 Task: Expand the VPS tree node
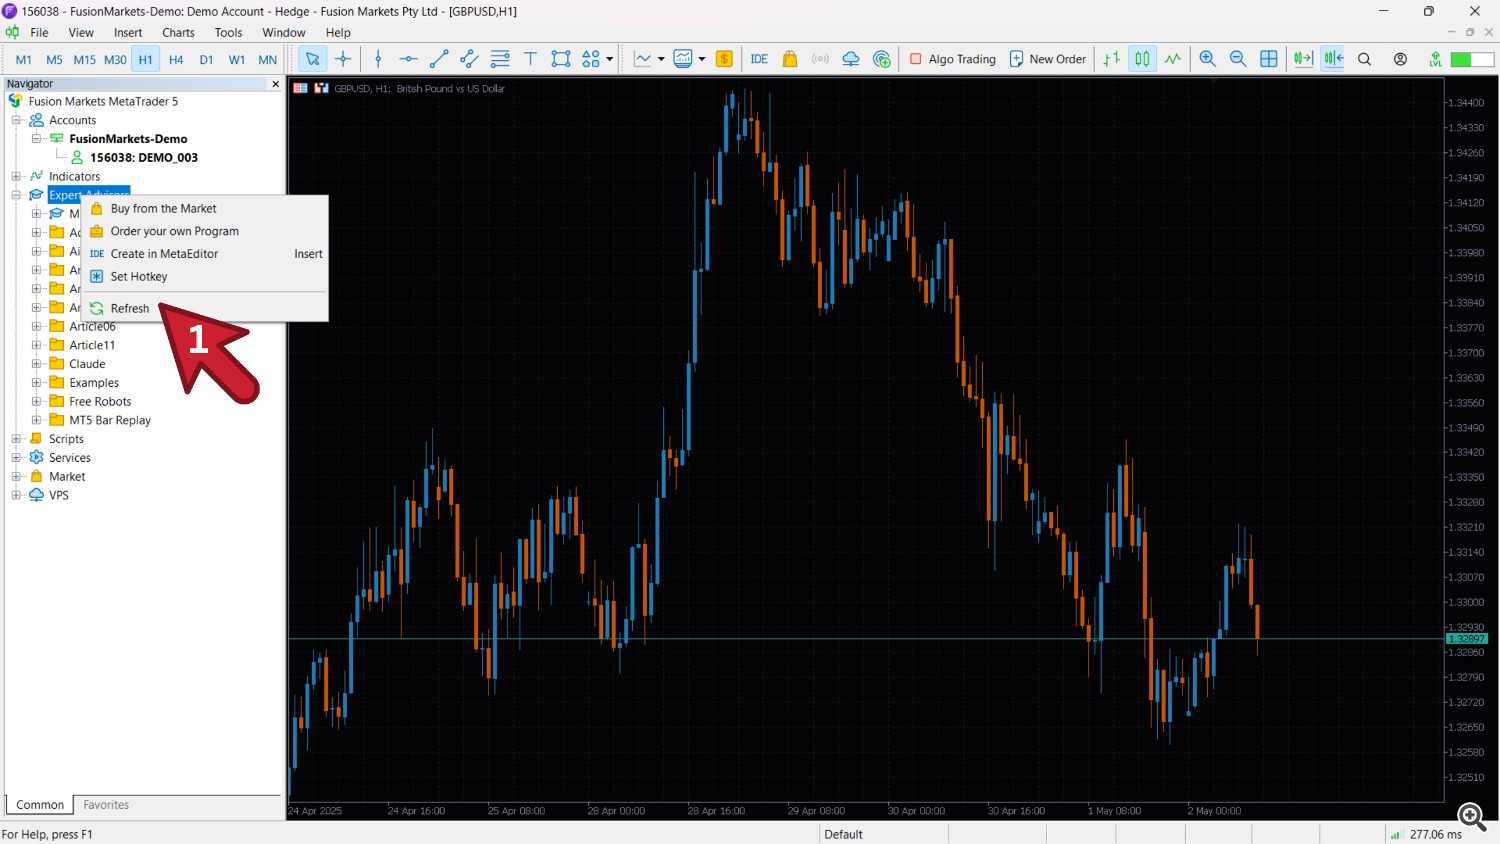coord(16,495)
